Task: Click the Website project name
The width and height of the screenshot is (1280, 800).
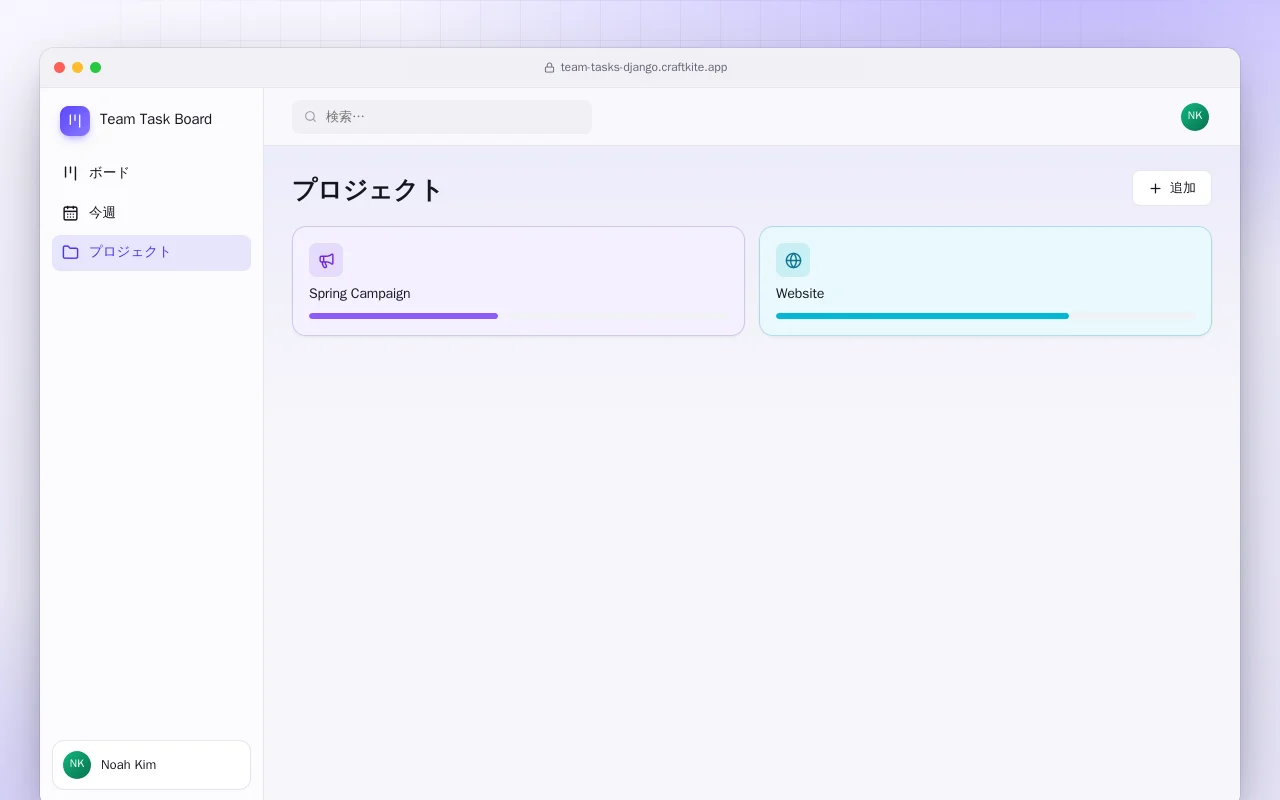Action: click(x=800, y=294)
